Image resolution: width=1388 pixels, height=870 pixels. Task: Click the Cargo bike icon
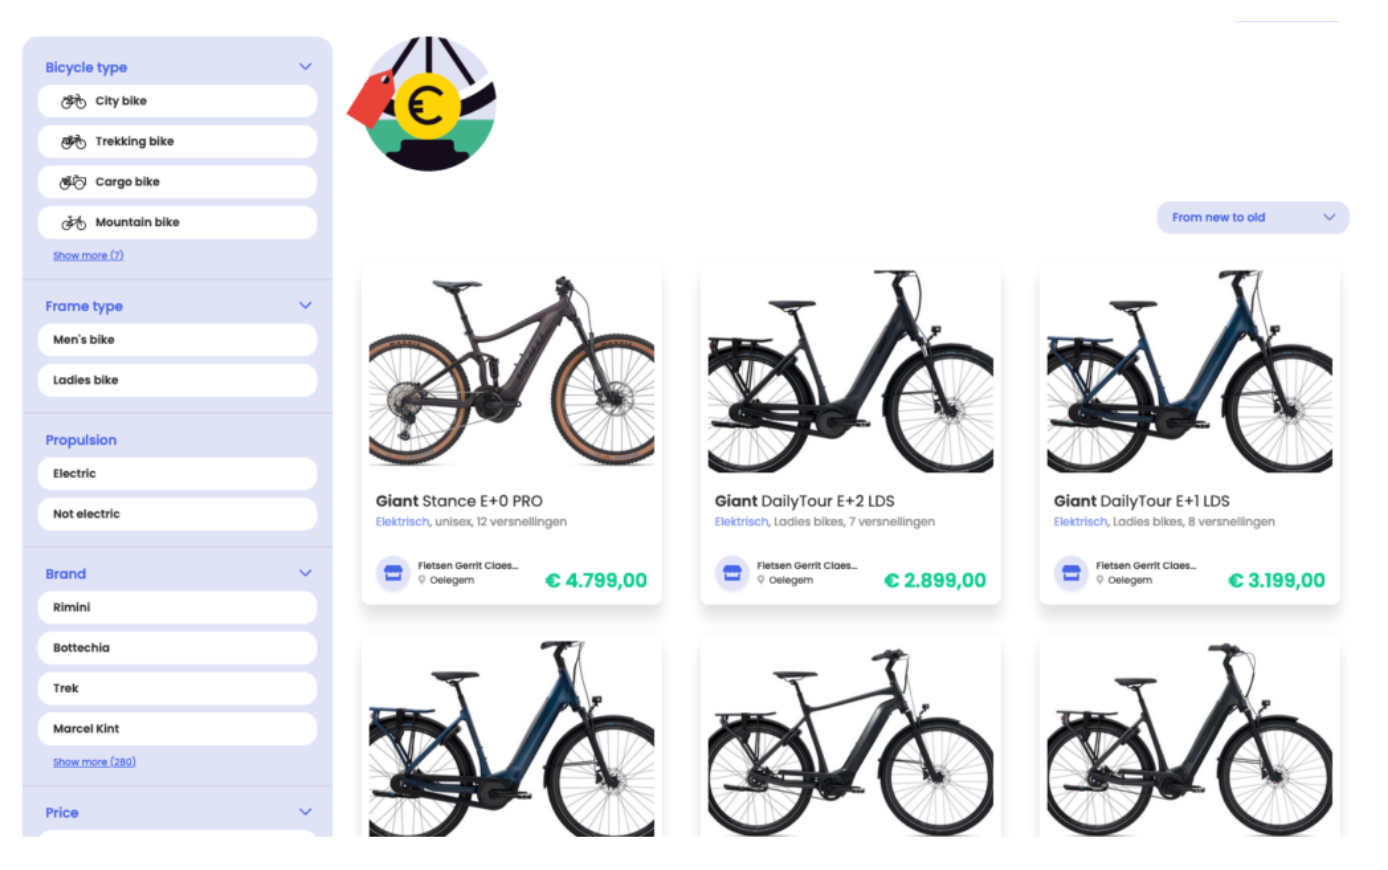coord(73,182)
